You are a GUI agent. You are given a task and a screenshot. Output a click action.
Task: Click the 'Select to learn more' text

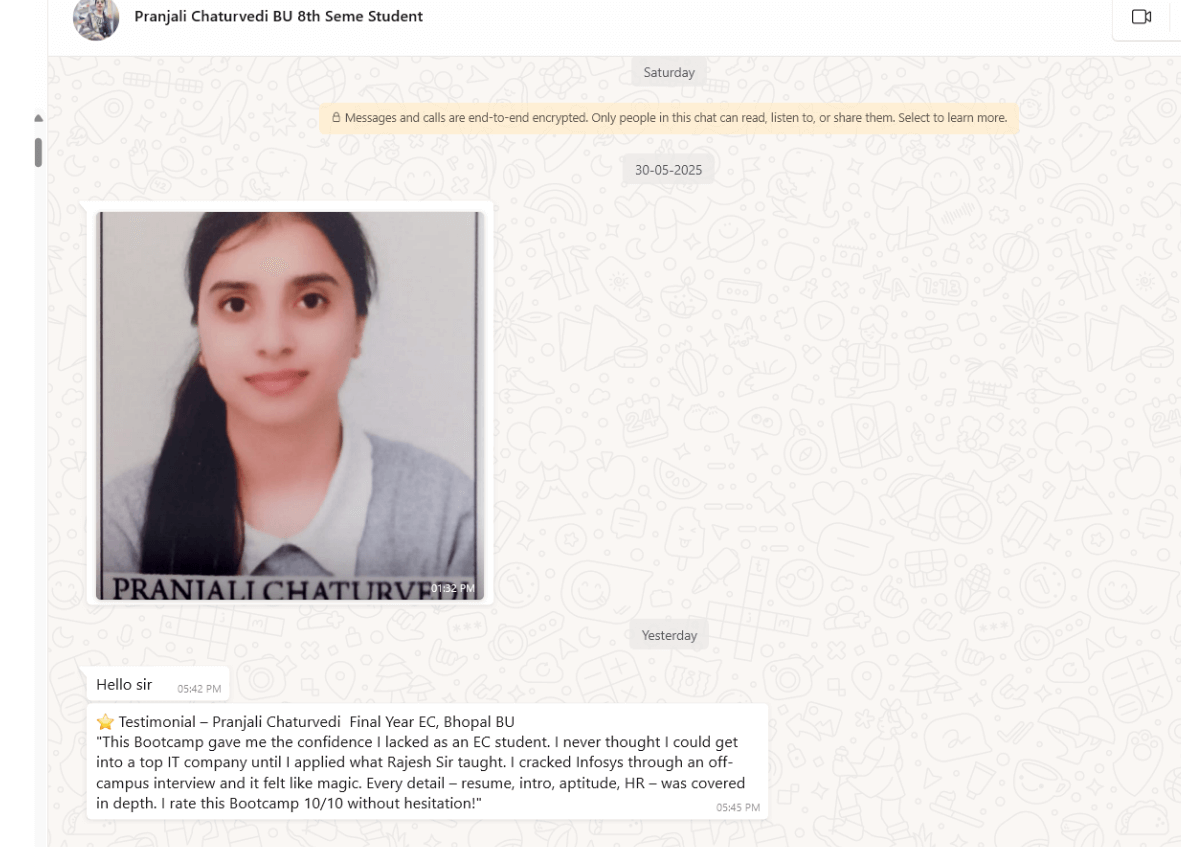[x=953, y=117]
